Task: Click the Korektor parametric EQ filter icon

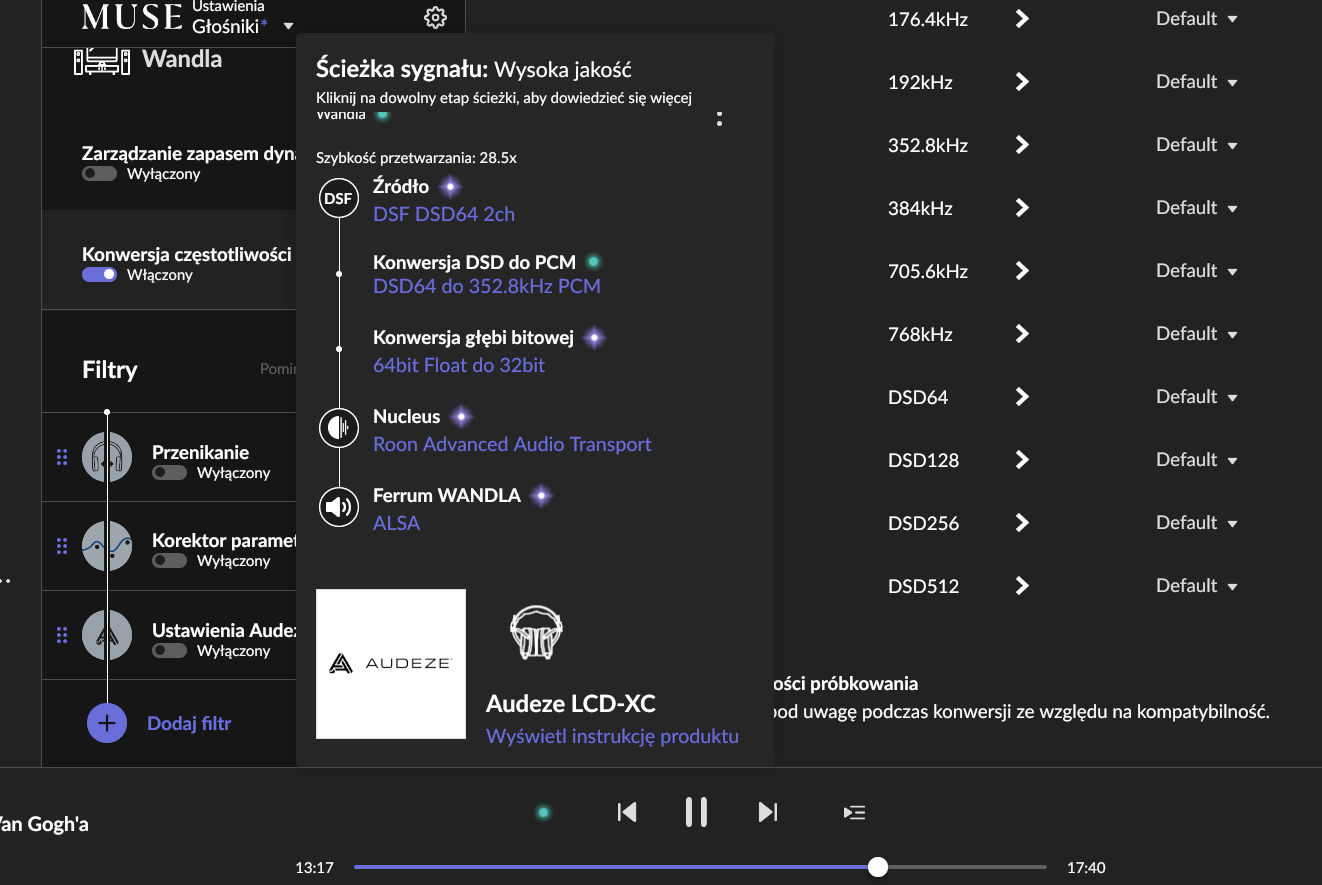Action: click(x=107, y=546)
